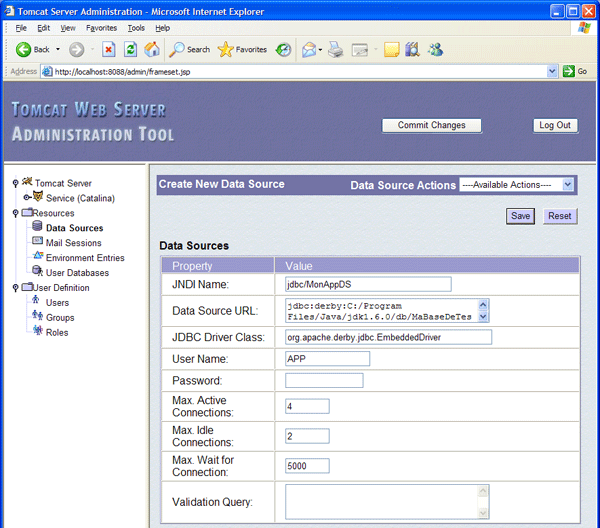Viewport: 600px width, 528px height.
Task: Open the address bar URL dropdown
Action: 552,72
